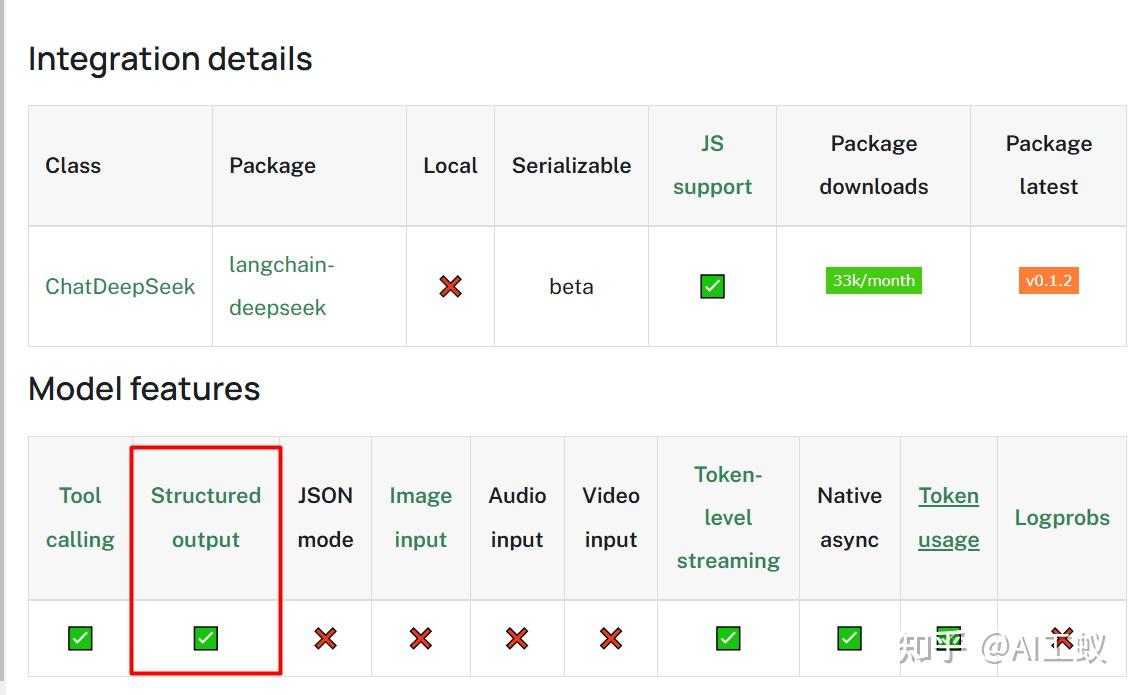The image size is (1135, 695).
Task: Click the green check under JS support
Action: [x=712, y=287]
